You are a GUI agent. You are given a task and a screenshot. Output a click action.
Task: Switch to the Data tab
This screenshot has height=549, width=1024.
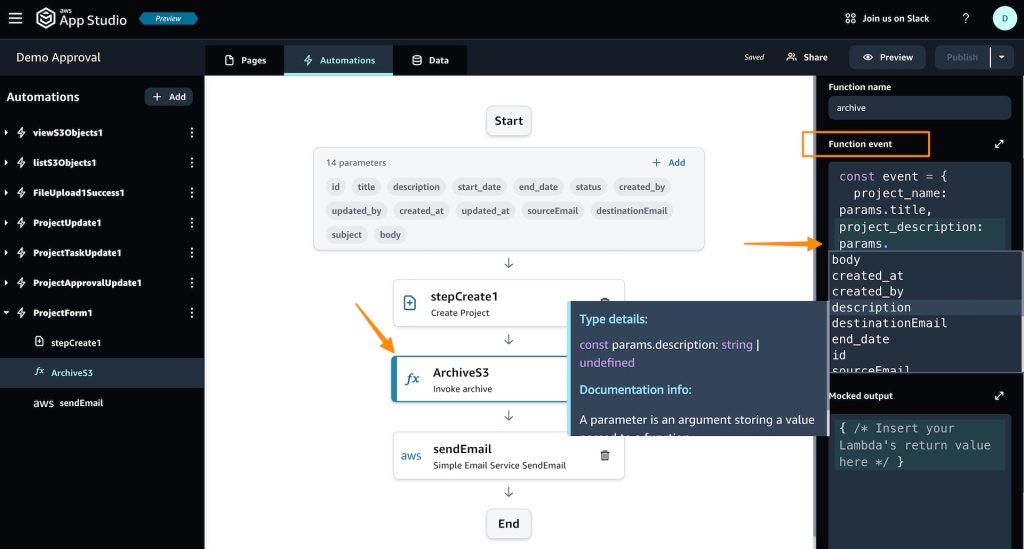pyautogui.click(x=430, y=60)
